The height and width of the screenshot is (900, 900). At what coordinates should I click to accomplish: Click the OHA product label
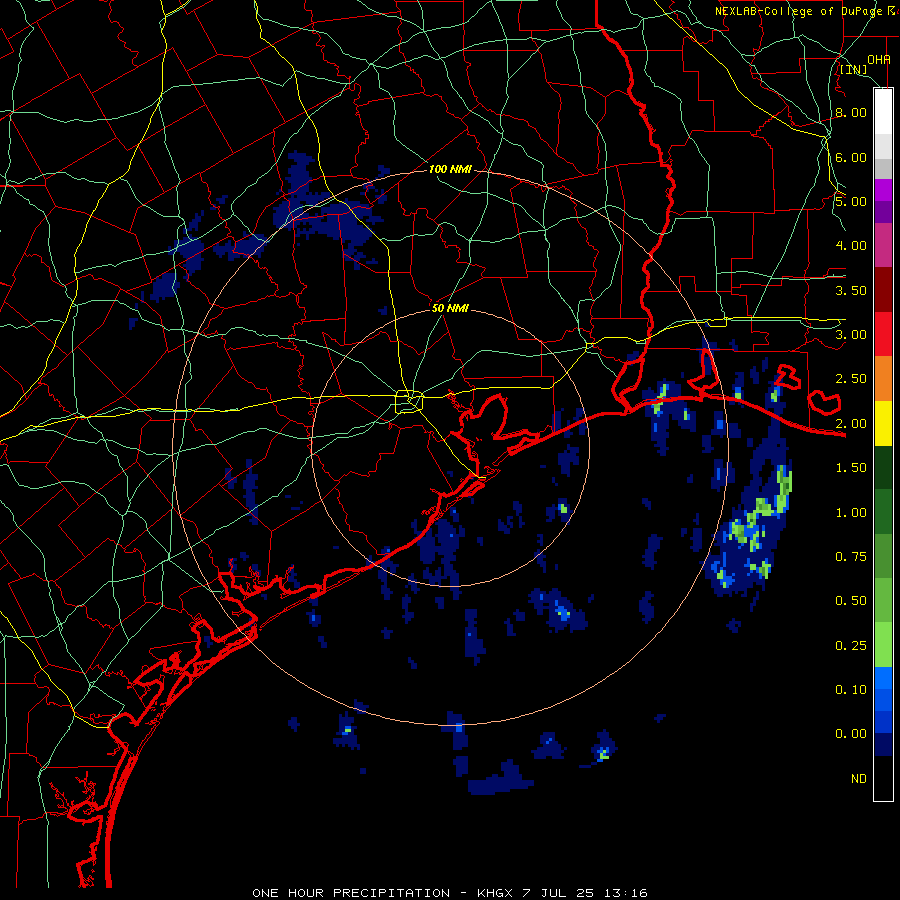(879, 60)
